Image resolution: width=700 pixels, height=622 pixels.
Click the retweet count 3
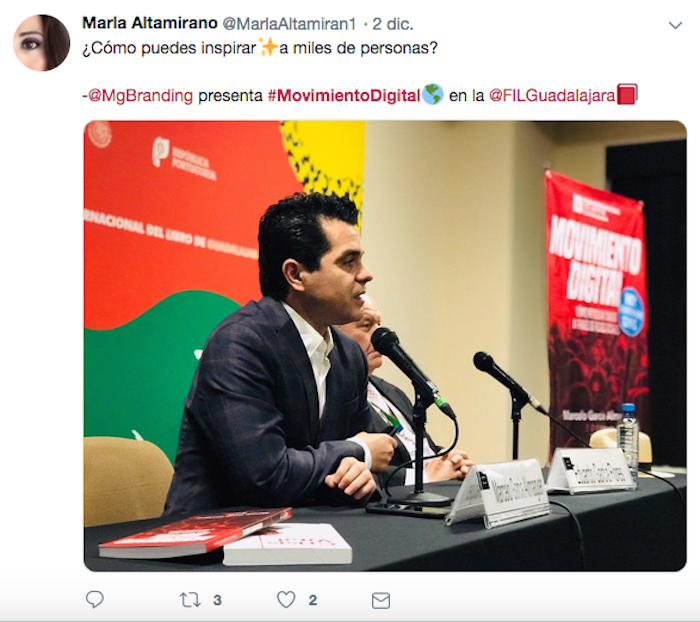coord(217,600)
